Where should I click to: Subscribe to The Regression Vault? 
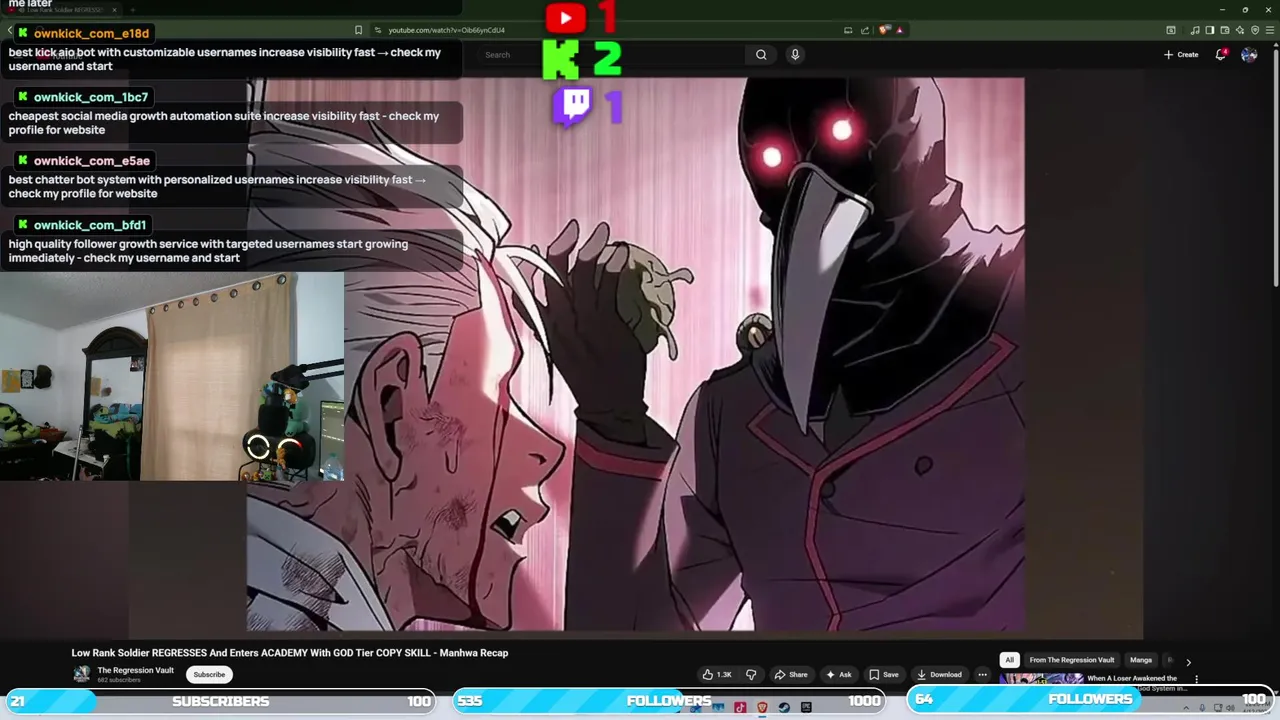[x=209, y=674]
